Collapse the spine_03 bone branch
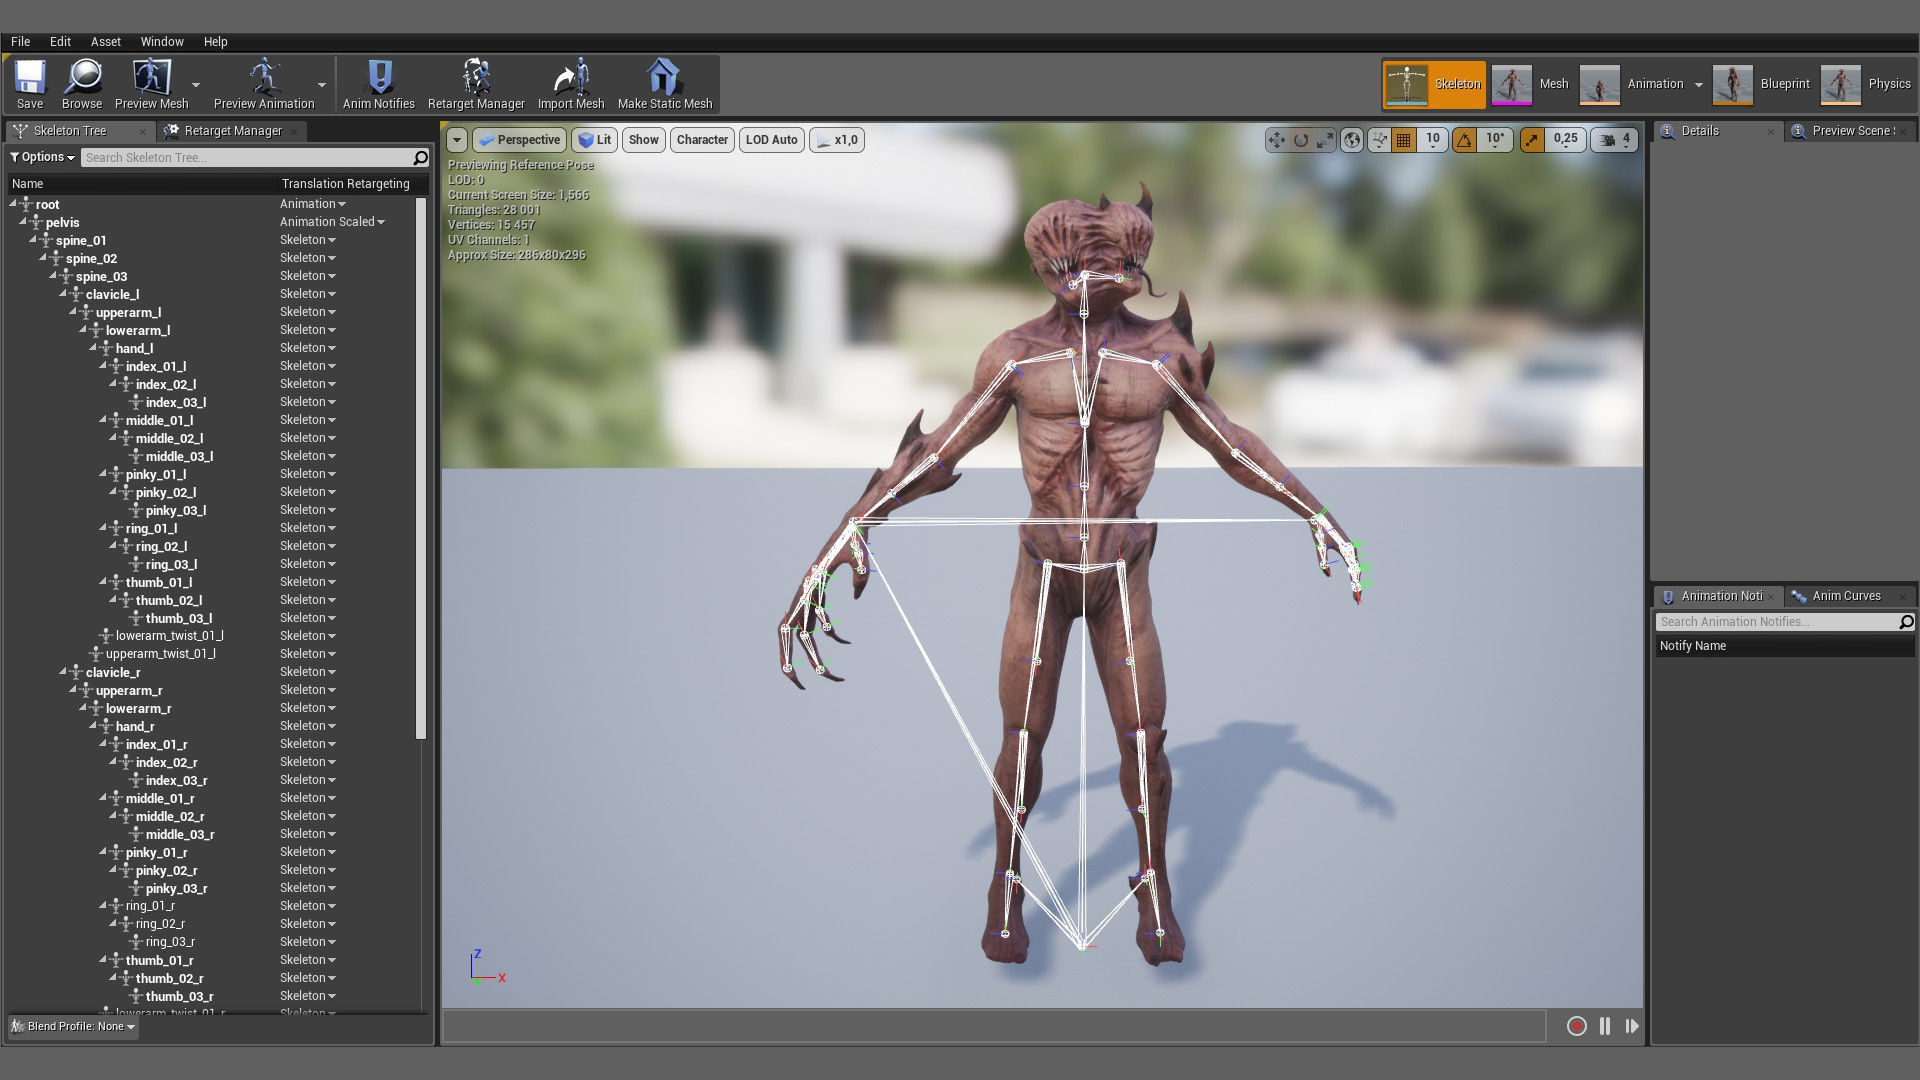This screenshot has width=1920, height=1080. [x=53, y=276]
